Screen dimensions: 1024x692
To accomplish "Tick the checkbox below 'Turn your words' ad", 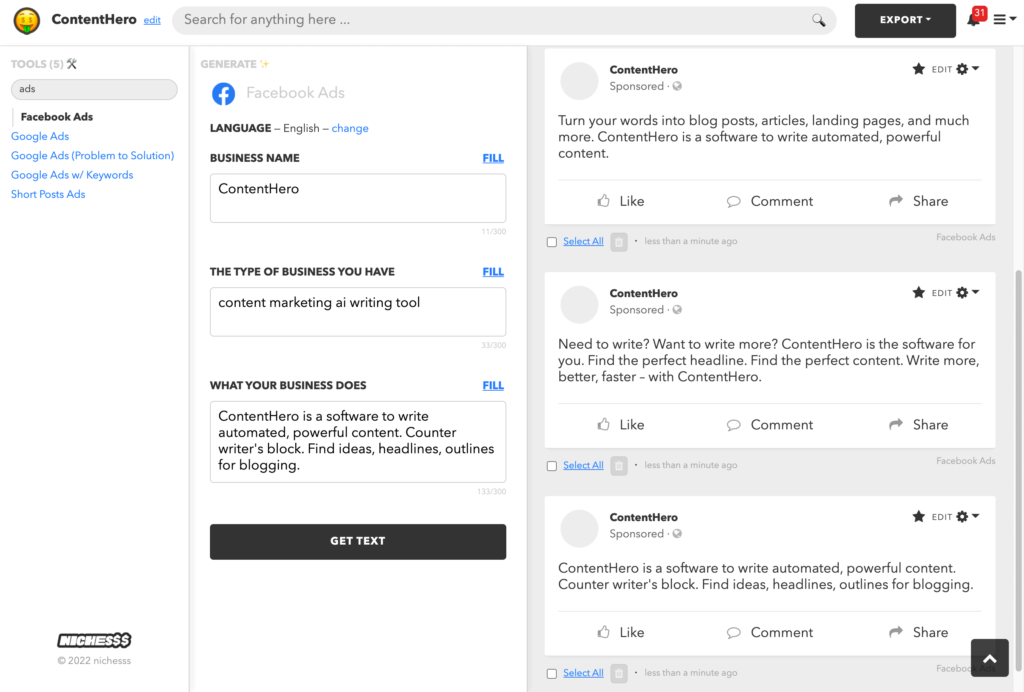I will (552, 242).
